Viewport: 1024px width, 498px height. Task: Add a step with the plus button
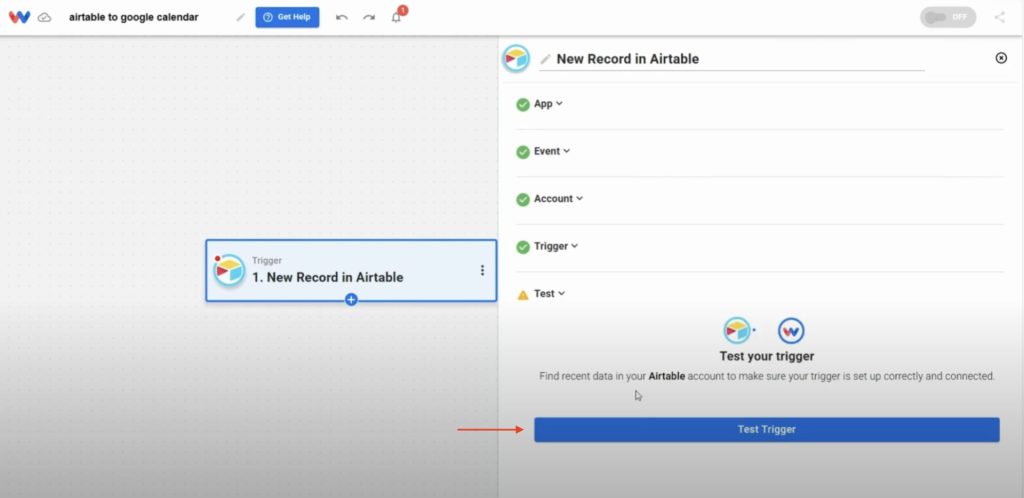pos(351,300)
